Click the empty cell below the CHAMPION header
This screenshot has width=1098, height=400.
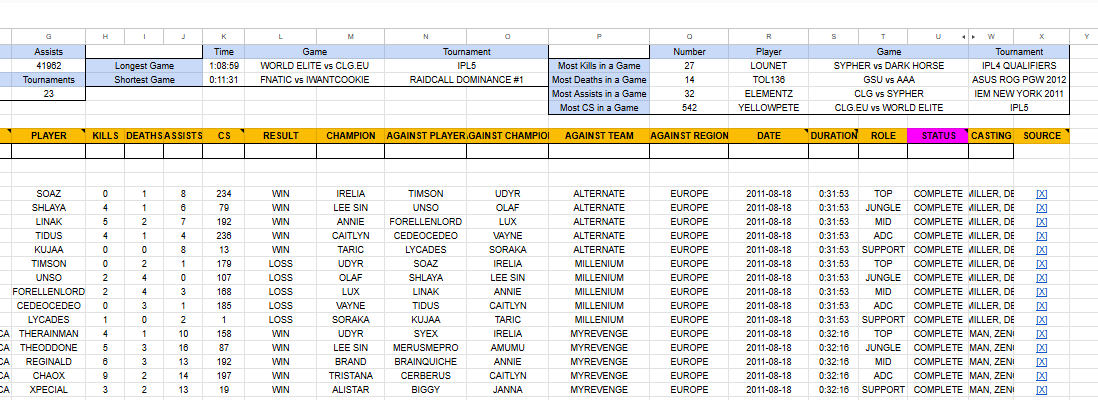click(350, 151)
